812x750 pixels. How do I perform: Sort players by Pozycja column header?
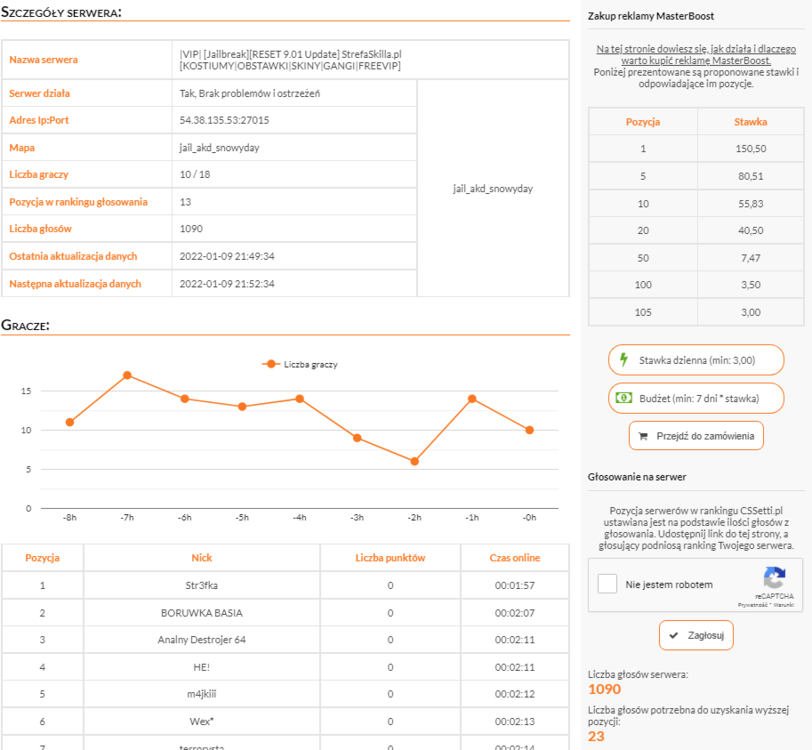tap(42, 558)
